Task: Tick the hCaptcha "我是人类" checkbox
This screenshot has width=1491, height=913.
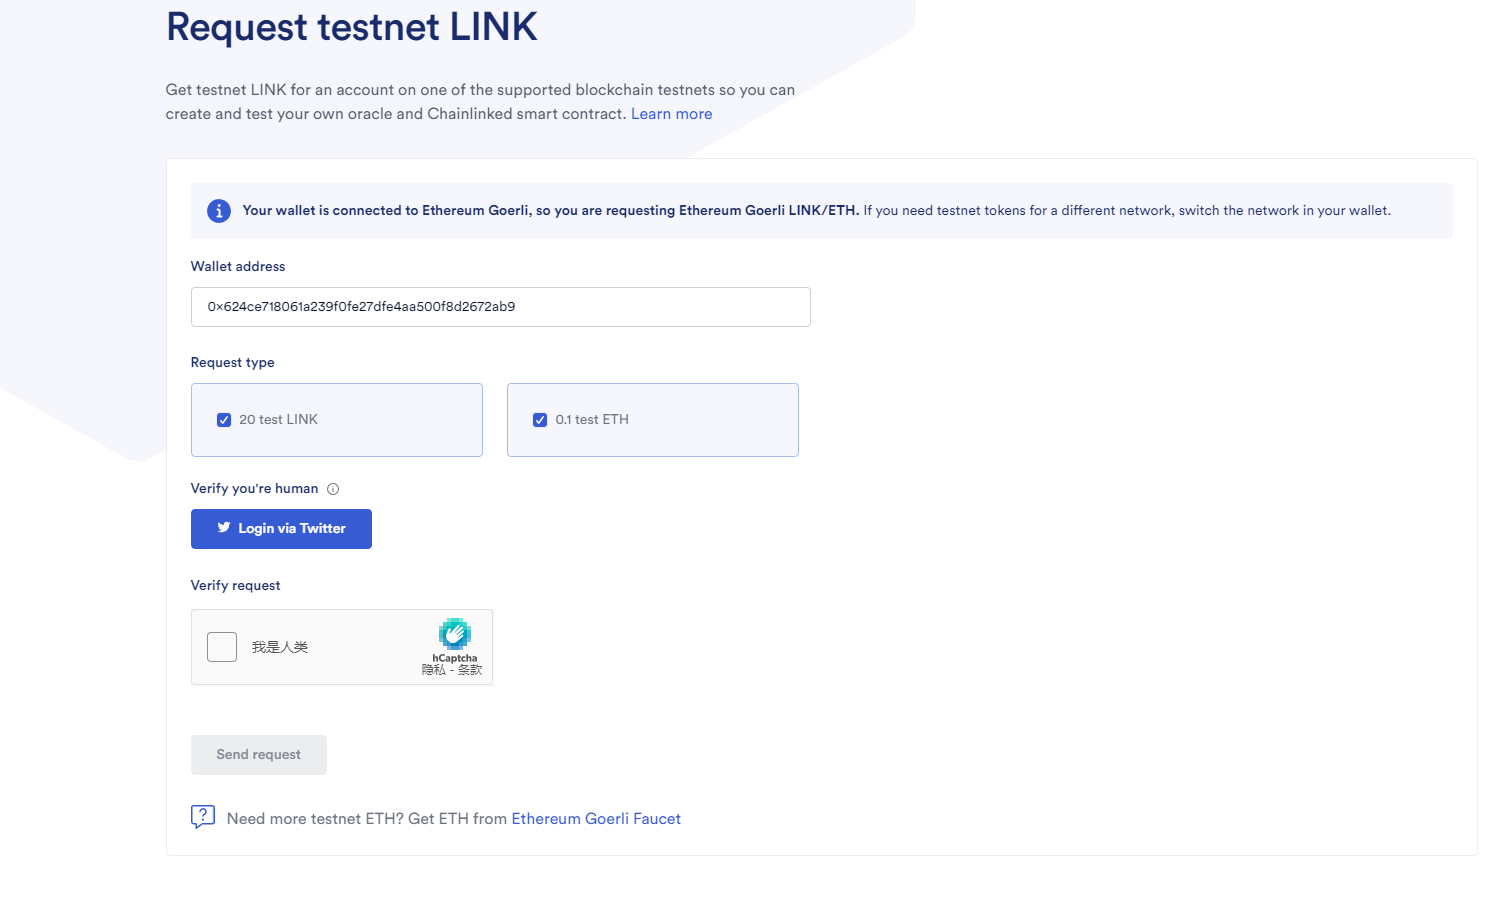Action: click(222, 647)
